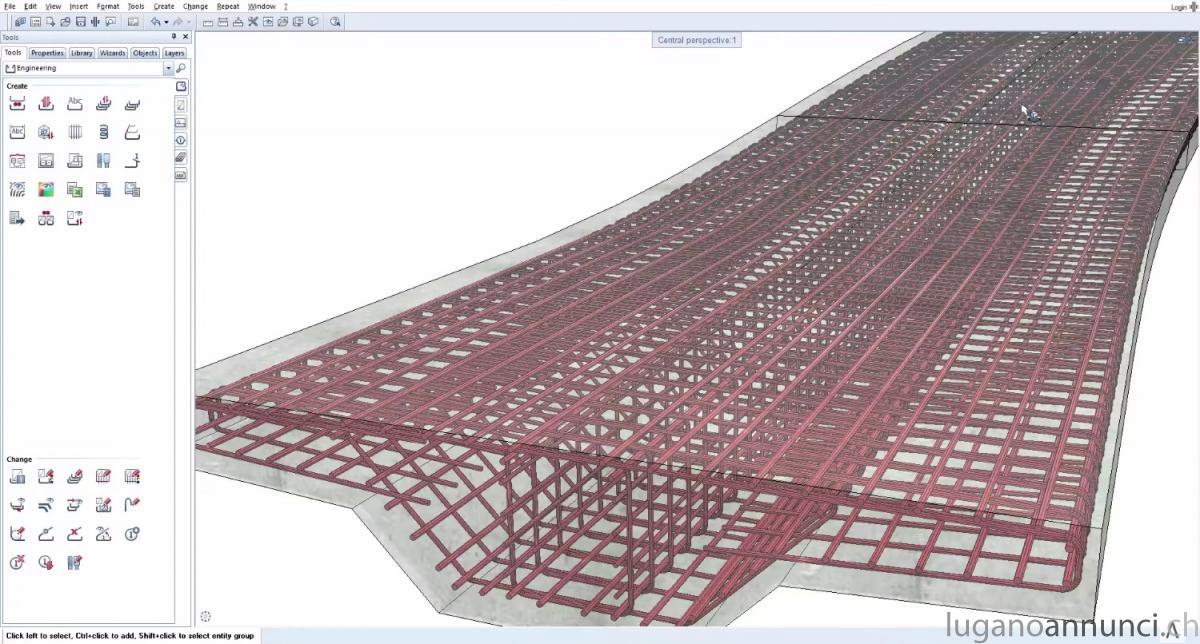Open the Edit menu

tap(31, 6)
